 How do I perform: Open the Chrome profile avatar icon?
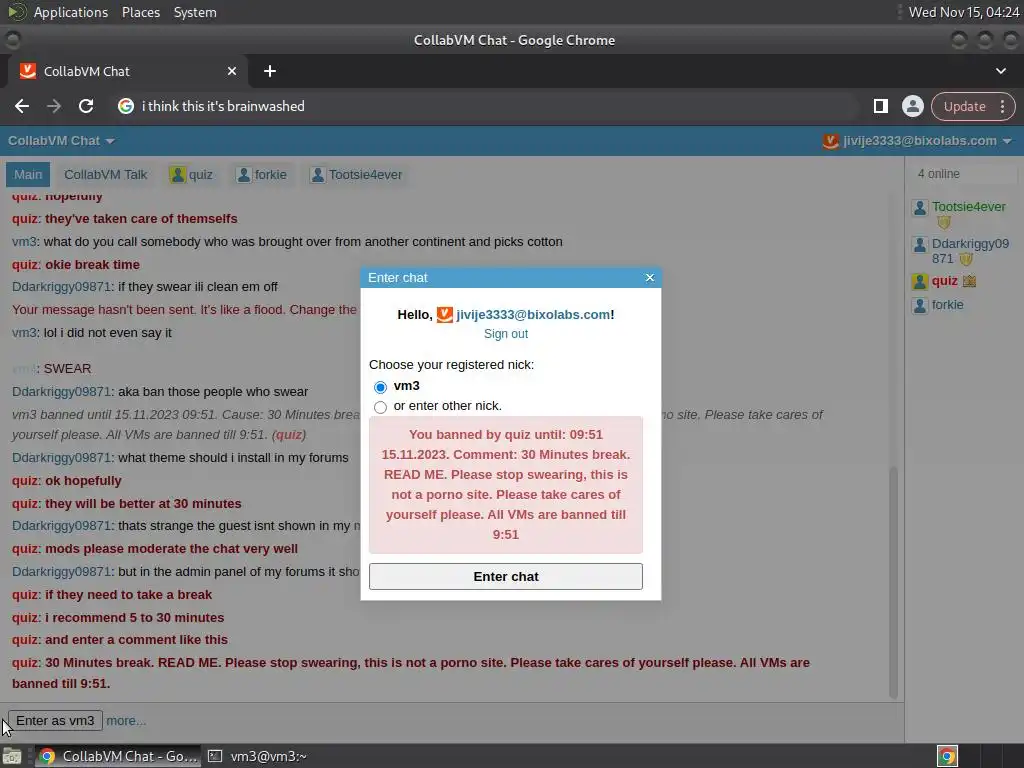coord(912,106)
